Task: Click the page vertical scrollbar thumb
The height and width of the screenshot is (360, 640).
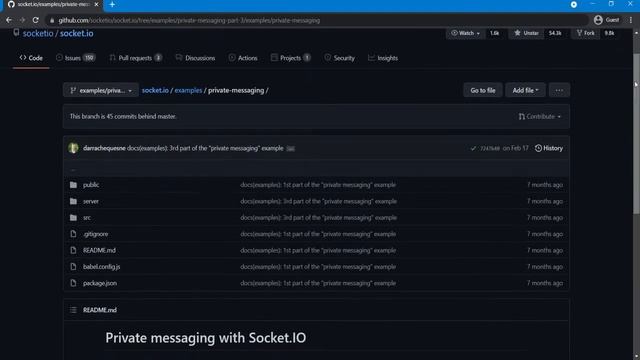Action: point(636,133)
